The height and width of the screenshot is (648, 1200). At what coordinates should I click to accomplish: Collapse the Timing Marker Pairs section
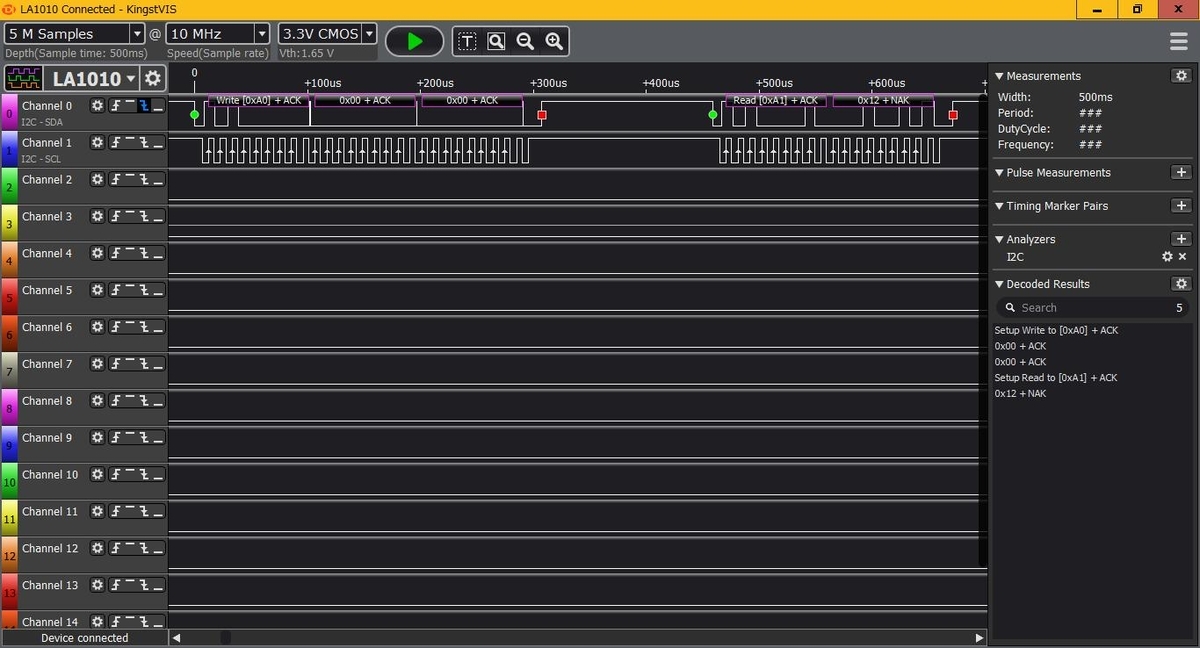[x=999, y=206]
